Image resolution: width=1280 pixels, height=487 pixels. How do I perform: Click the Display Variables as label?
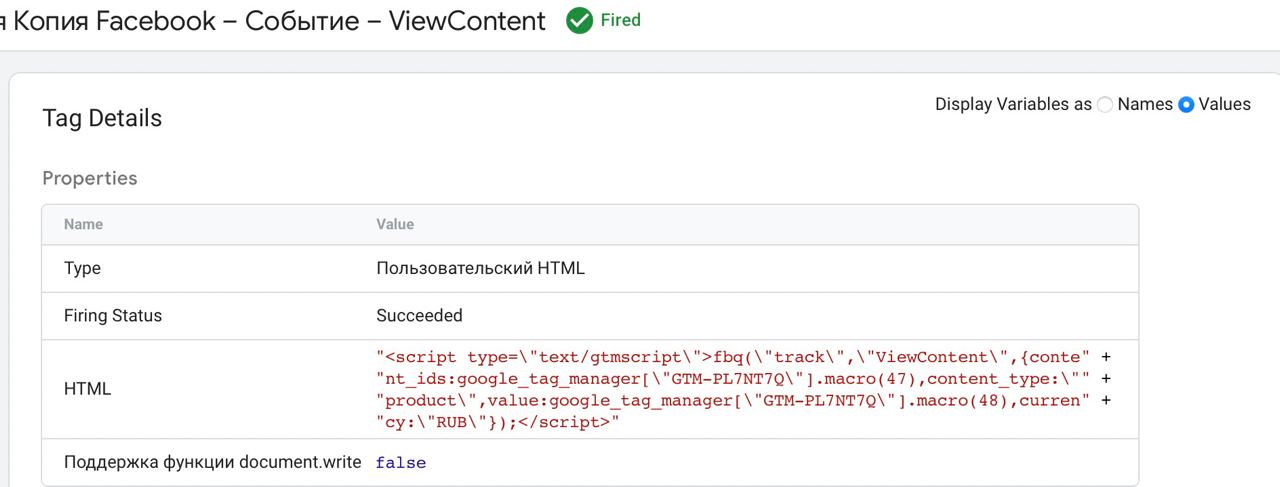pyautogui.click(x=1013, y=104)
